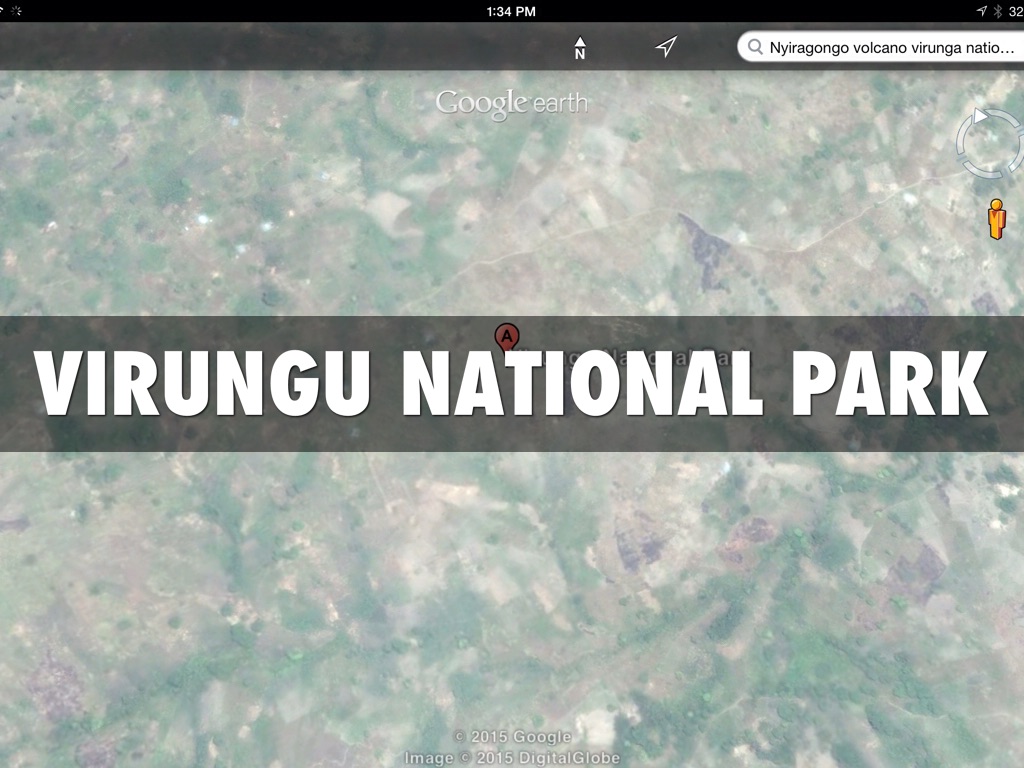
Task: Click the VIRUNGU NATIONAL PARK title banner
Action: click(x=512, y=384)
